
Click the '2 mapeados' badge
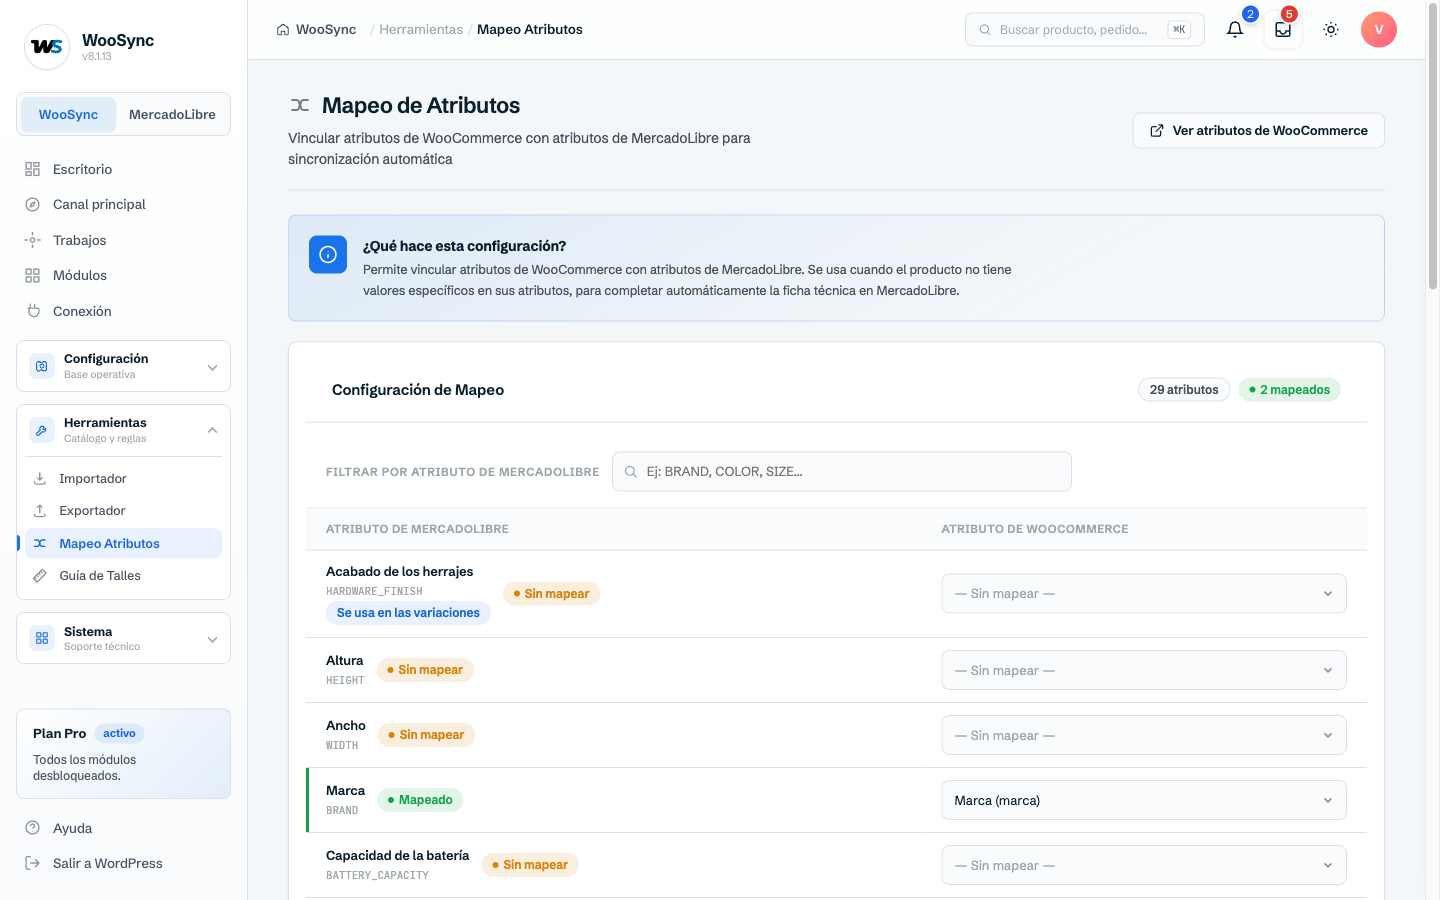click(1290, 390)
